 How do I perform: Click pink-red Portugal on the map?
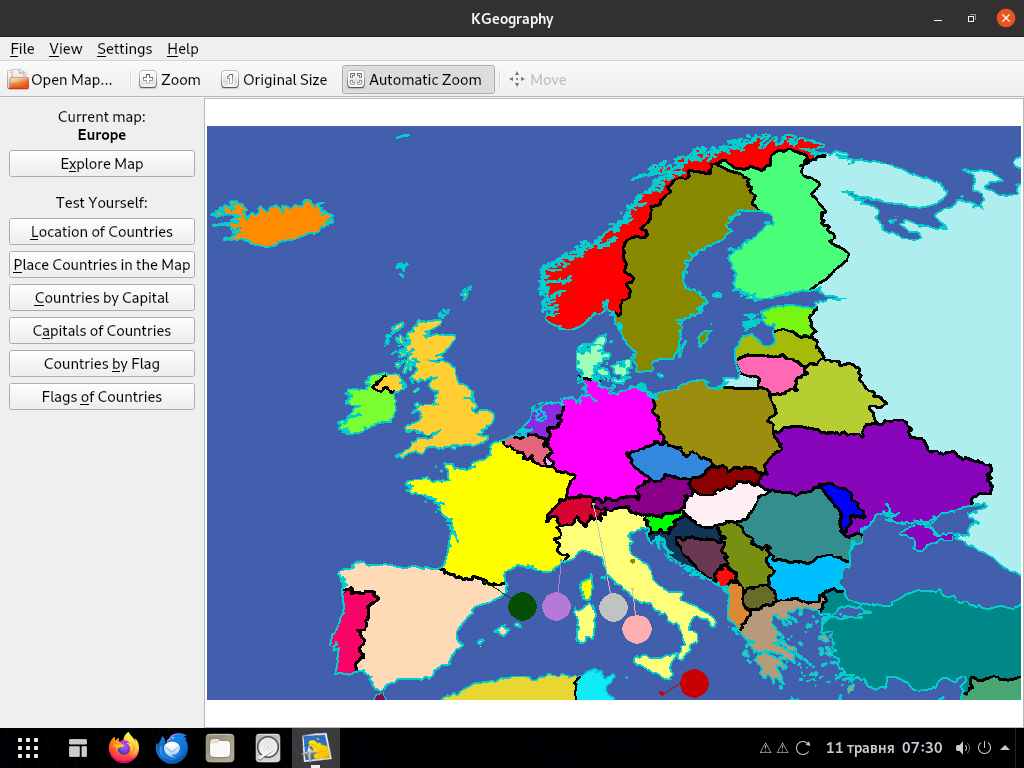click(x=351, y=630)
